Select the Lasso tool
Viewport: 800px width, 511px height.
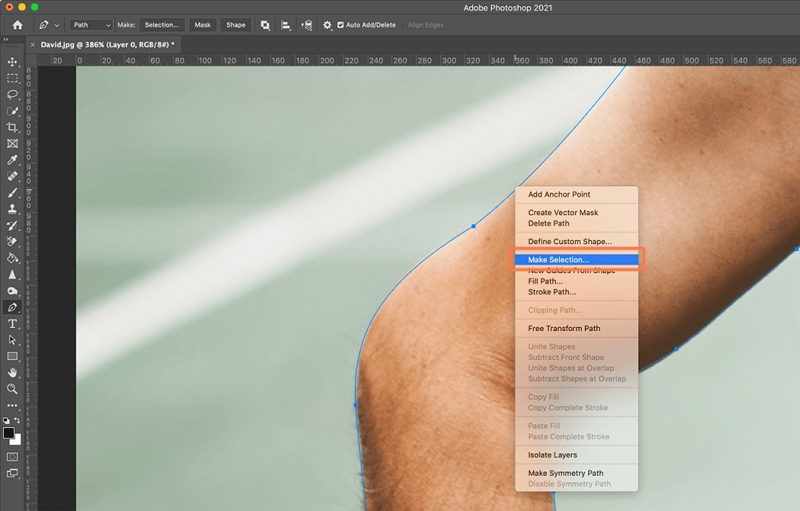(12, 94)
